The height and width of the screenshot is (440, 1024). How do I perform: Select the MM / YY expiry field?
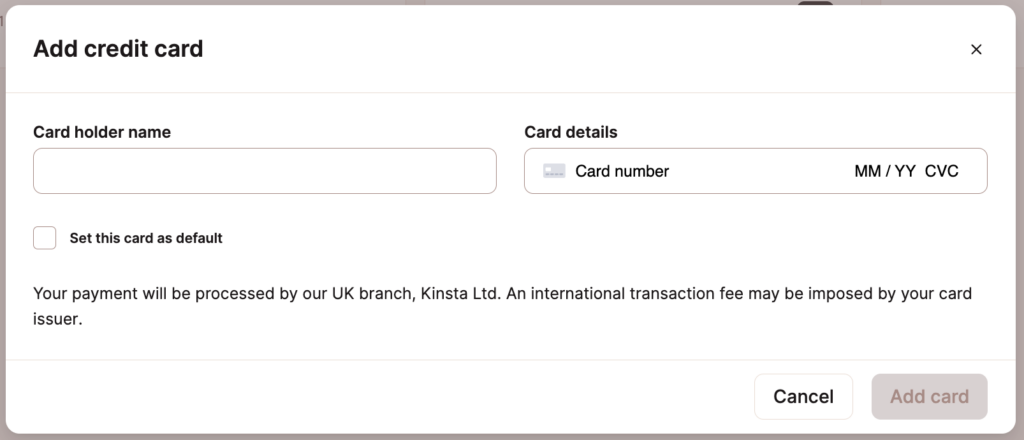pos(885,171)
